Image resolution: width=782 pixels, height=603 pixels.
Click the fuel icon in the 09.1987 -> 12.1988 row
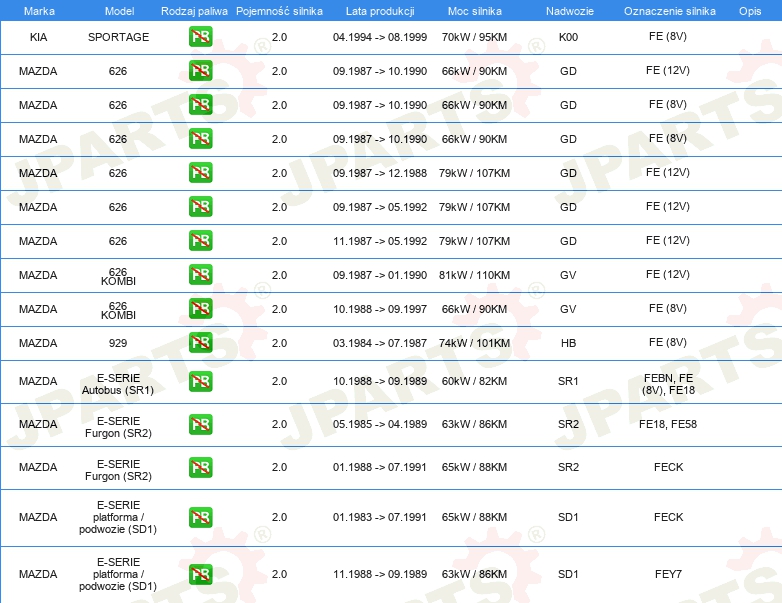200,172
